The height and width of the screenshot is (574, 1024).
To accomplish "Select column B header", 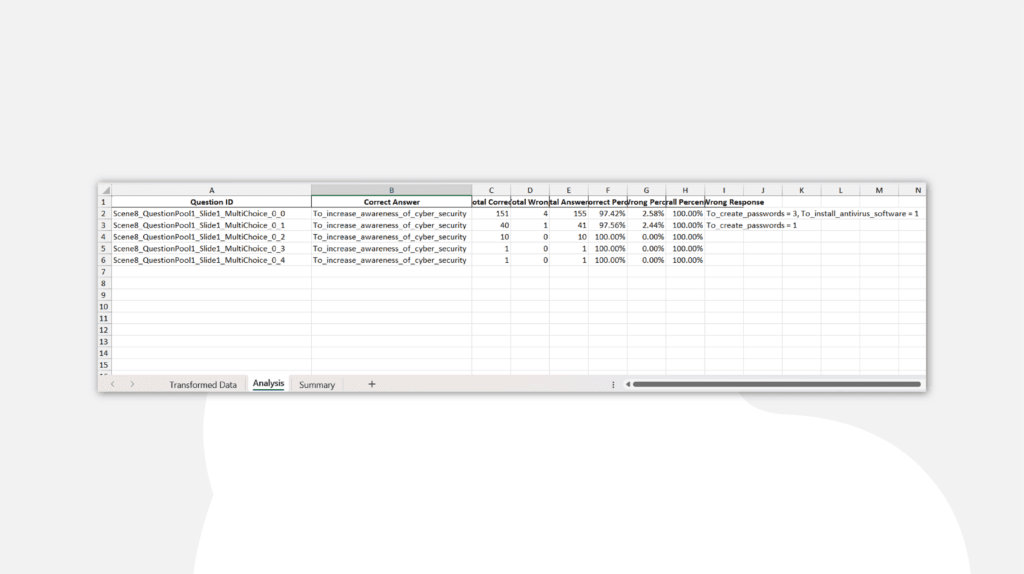I will point(391,190).
